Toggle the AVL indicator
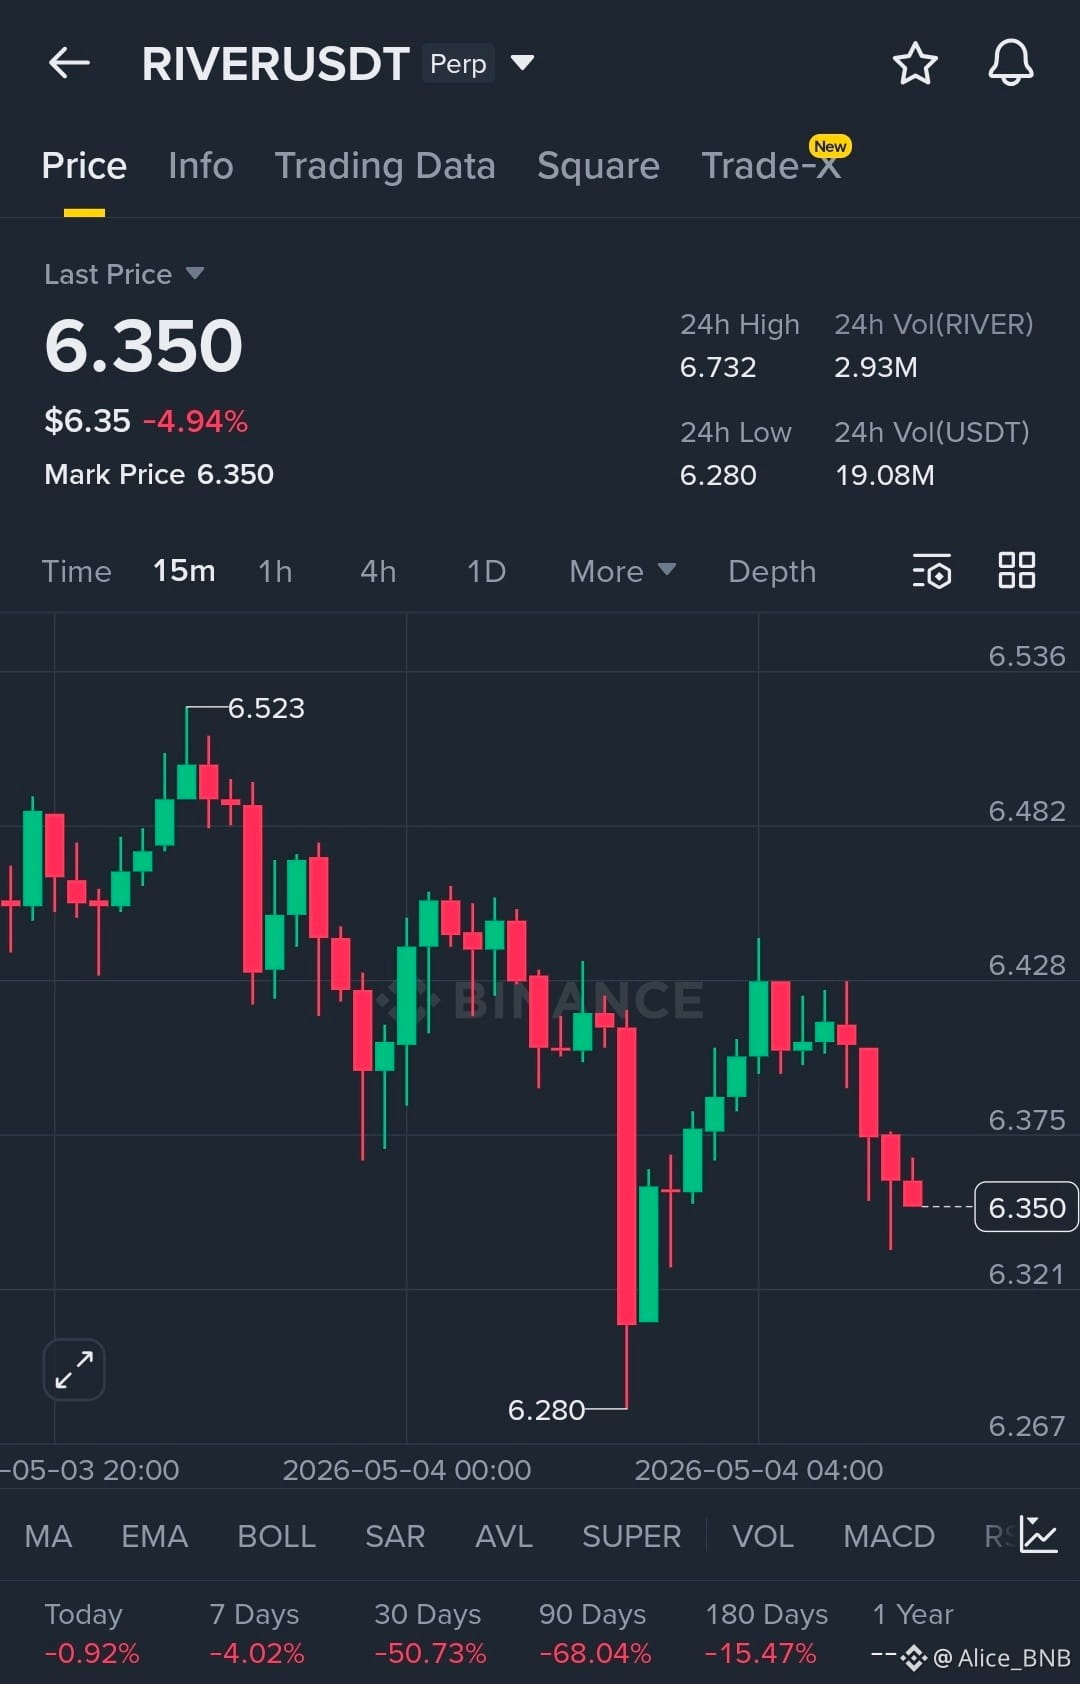The height and width of the screenshot is (1684, 1080). point(504,1536)
